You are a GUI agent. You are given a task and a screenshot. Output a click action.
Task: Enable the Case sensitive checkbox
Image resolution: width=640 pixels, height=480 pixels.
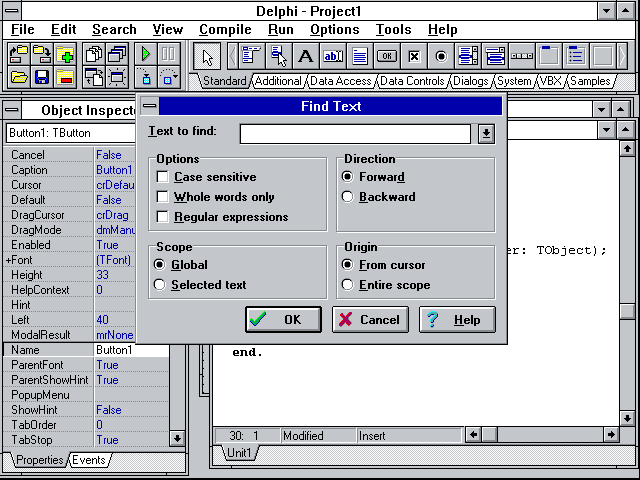(x=163, y=177)
